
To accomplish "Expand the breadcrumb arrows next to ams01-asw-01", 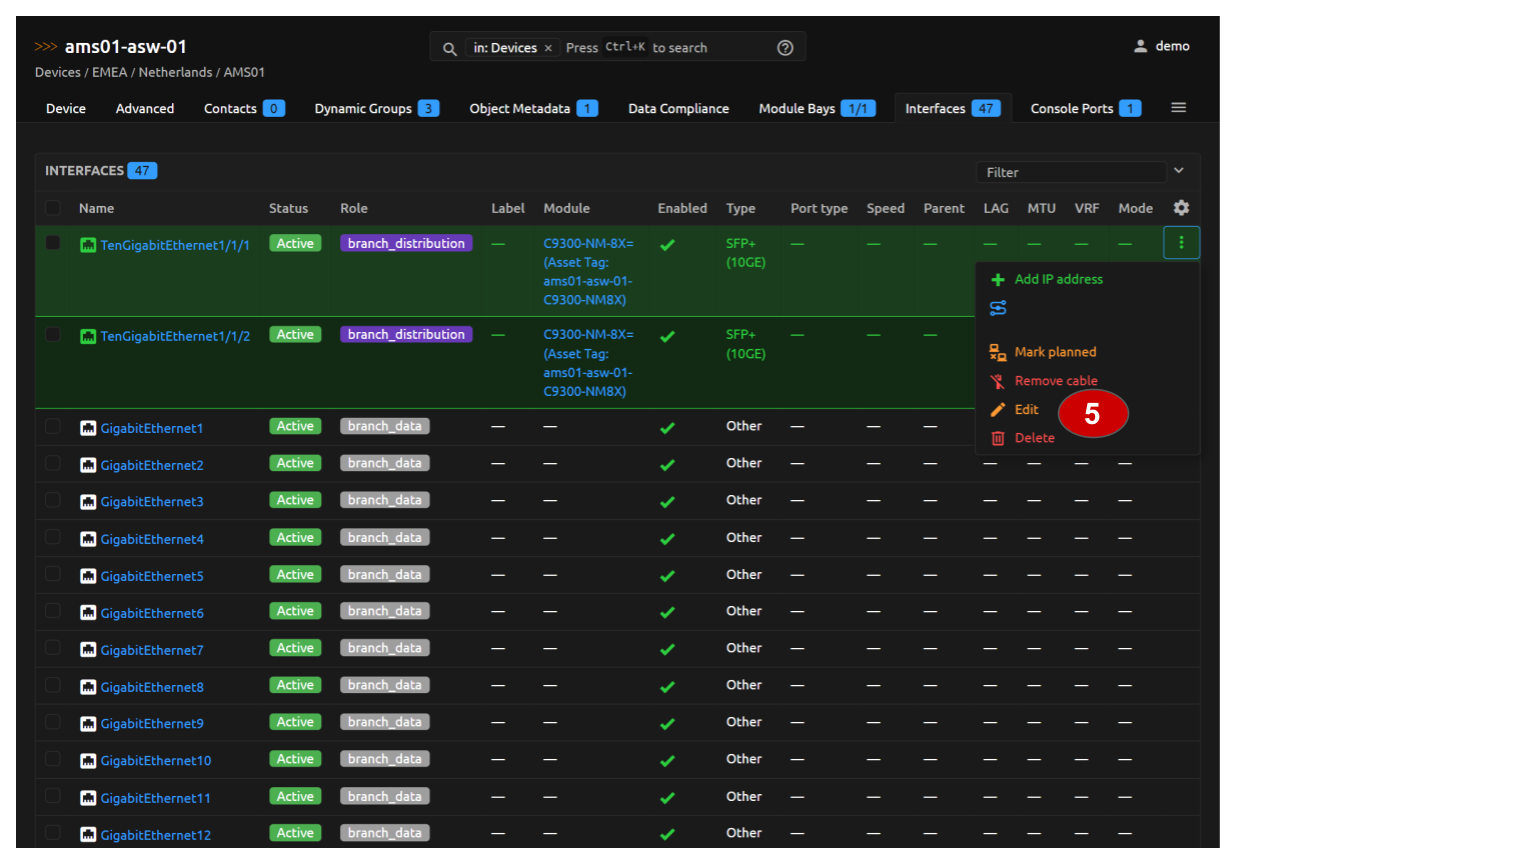I will tap(46, 47).
